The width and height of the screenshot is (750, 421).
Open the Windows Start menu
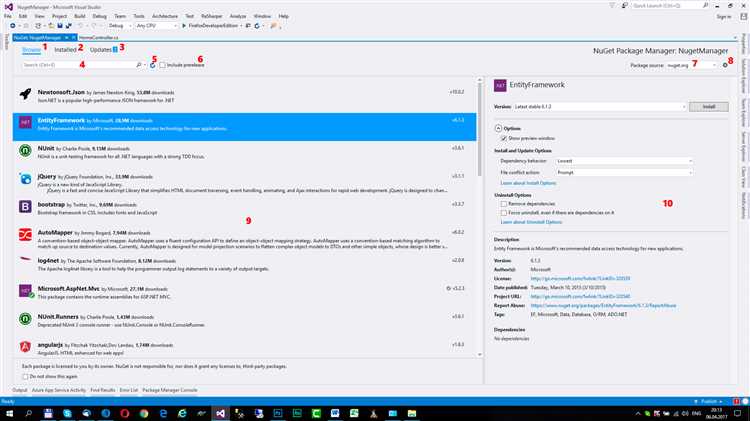pos(9,413)
